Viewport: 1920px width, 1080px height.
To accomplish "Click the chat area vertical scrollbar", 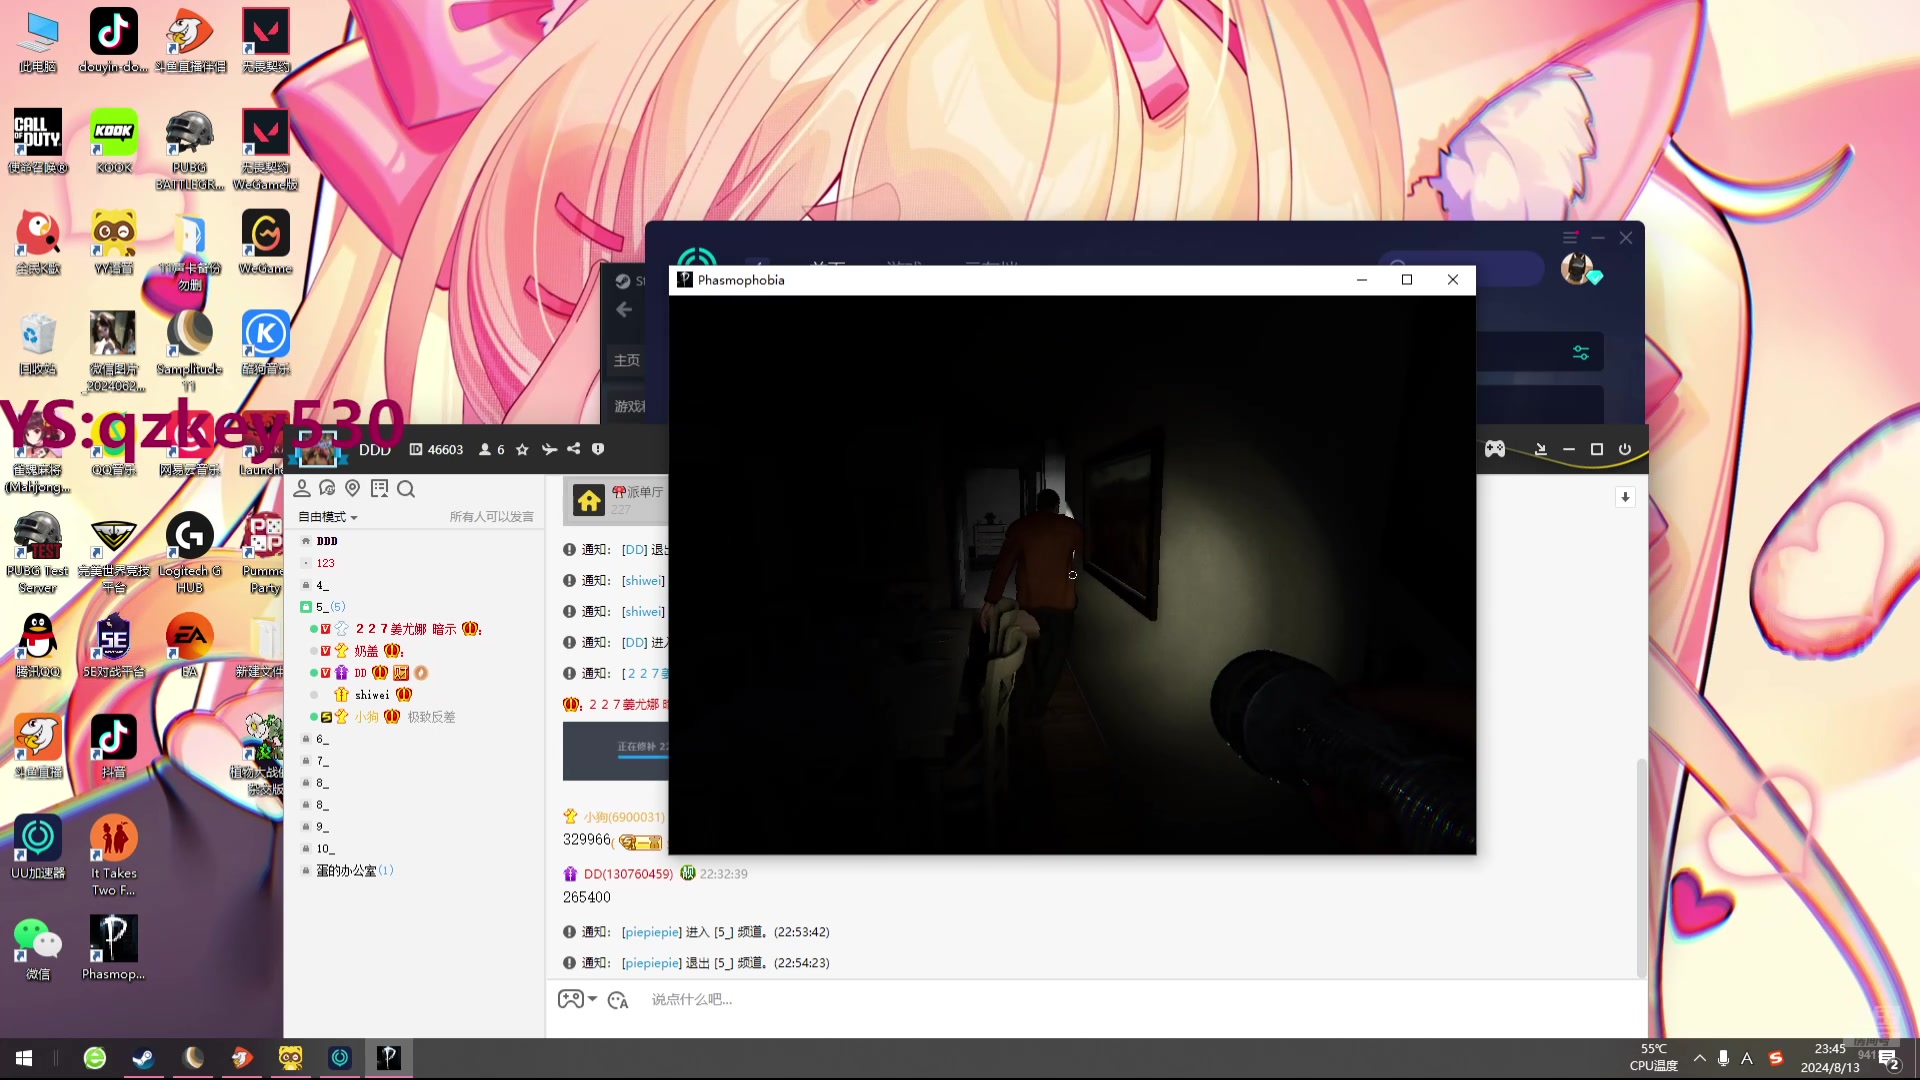I will (1641, 867).
